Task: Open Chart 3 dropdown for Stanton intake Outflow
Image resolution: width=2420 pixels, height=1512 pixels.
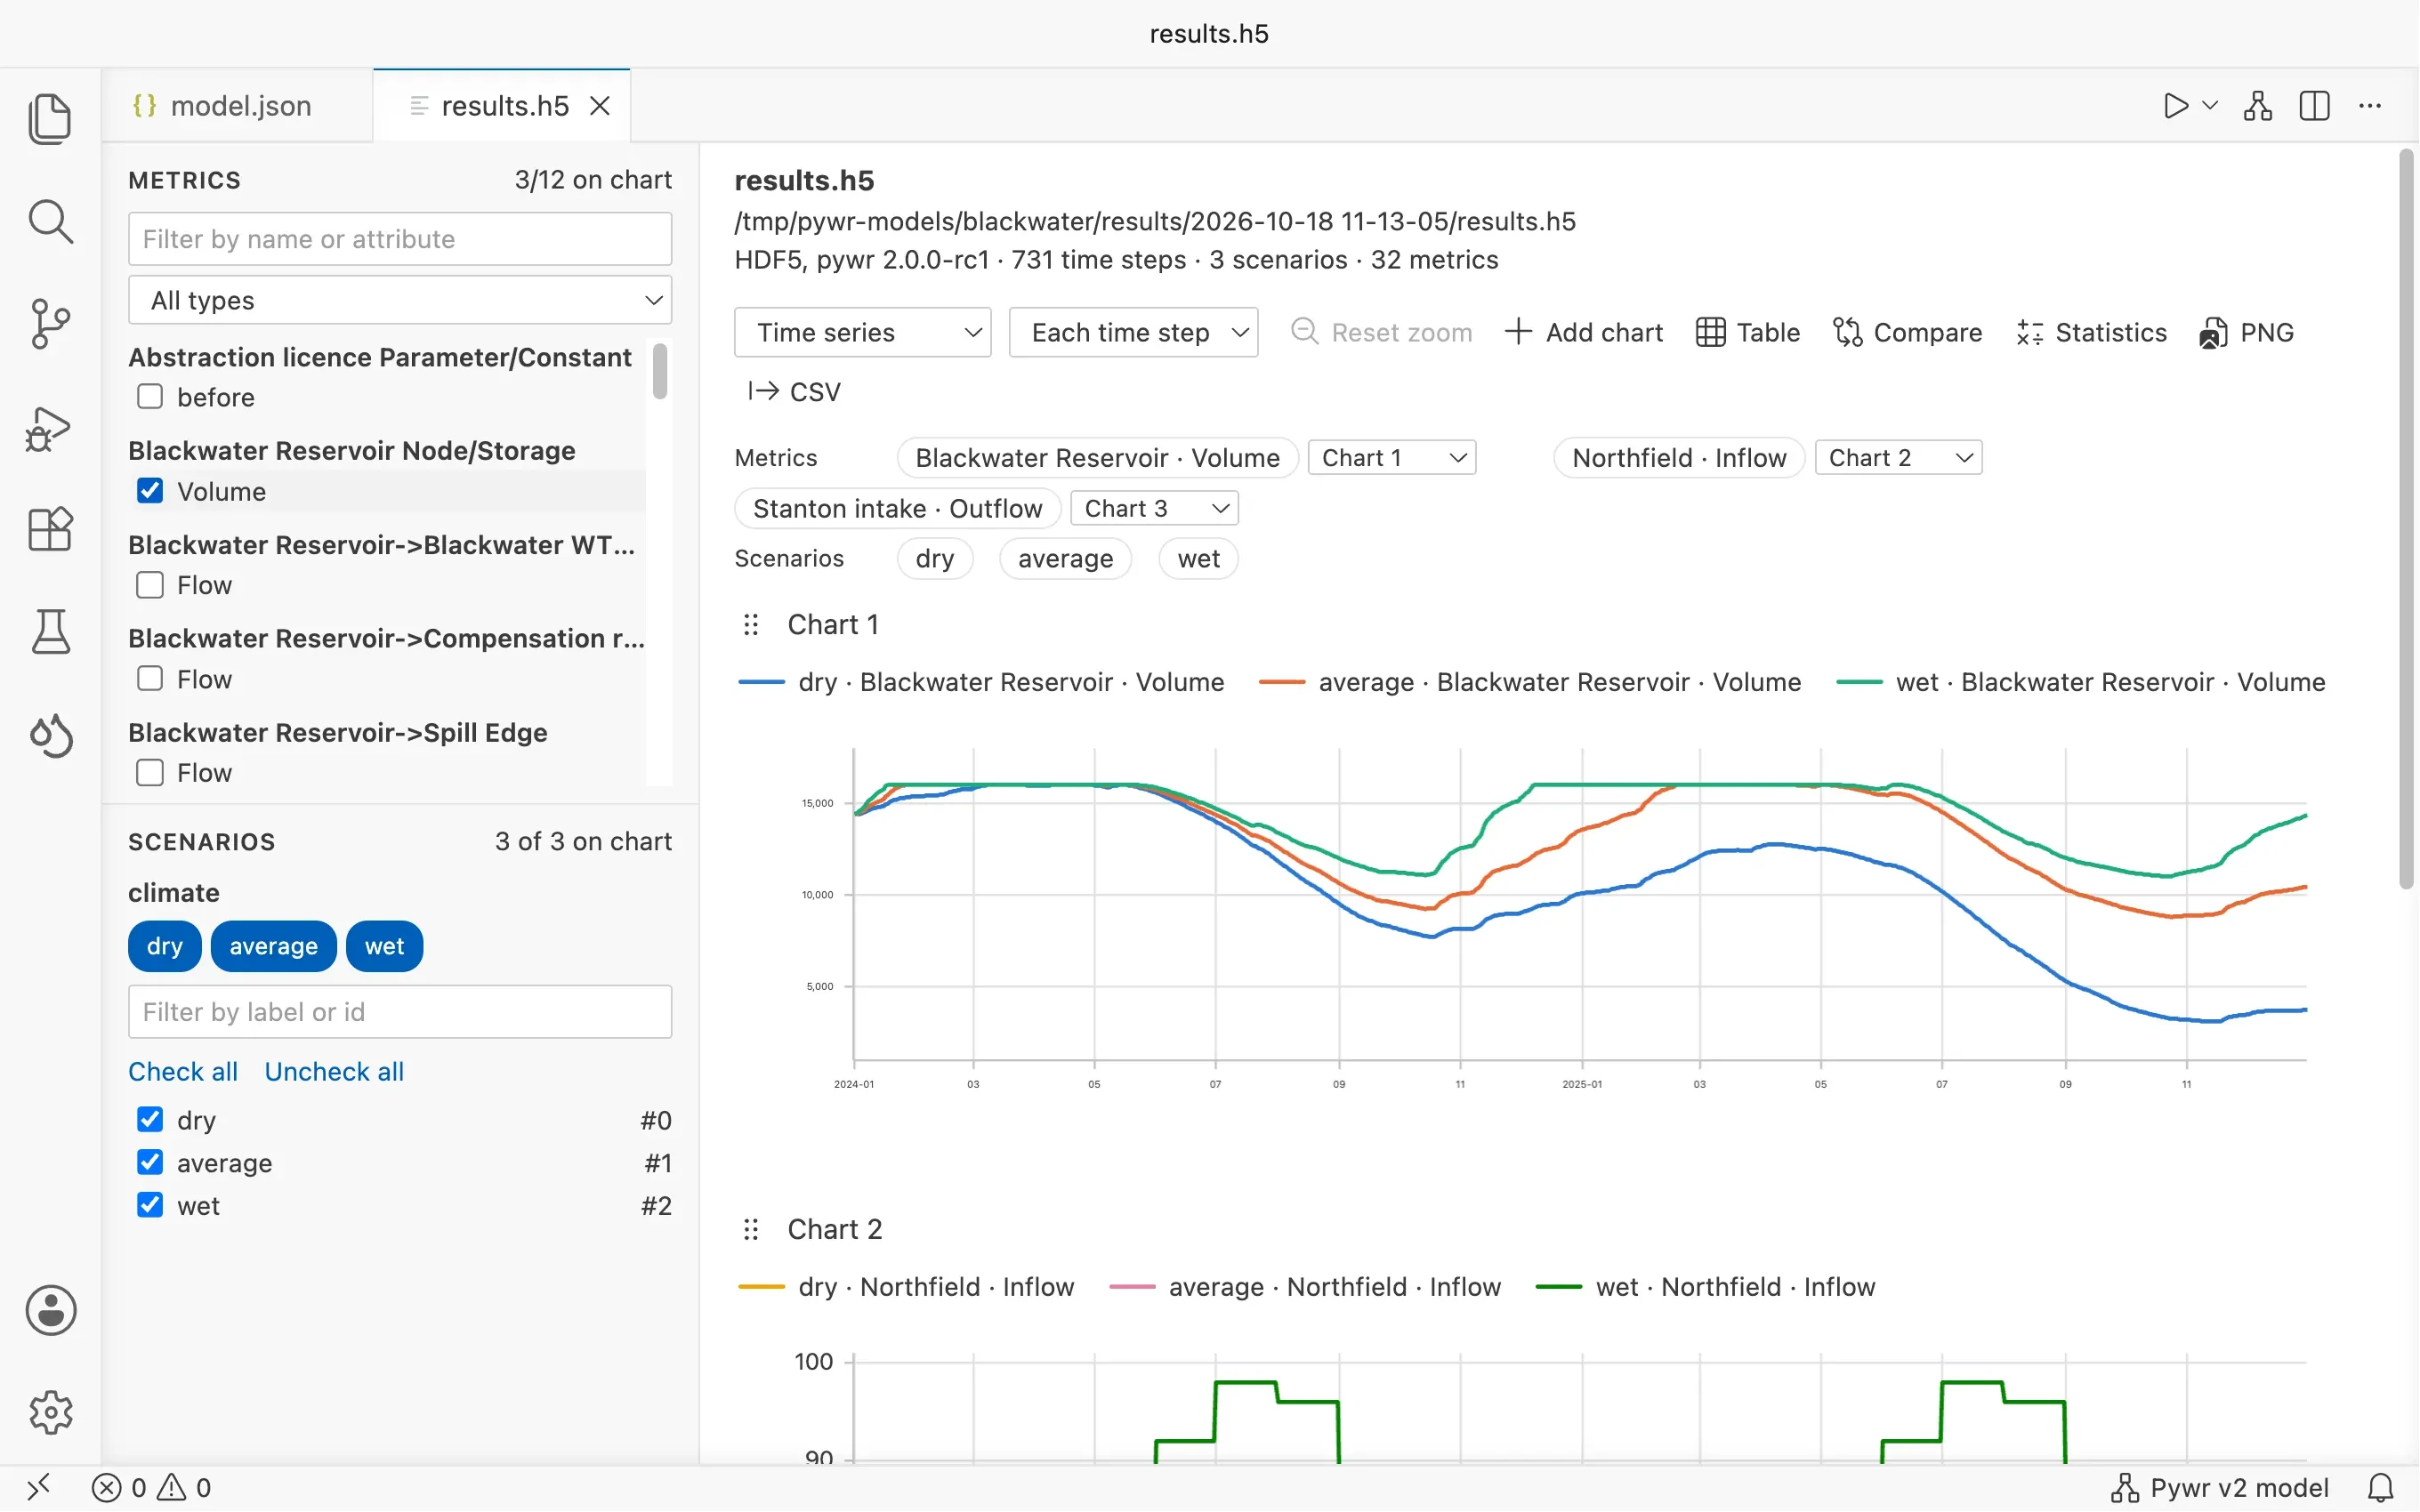Action: click(1154, 508)
